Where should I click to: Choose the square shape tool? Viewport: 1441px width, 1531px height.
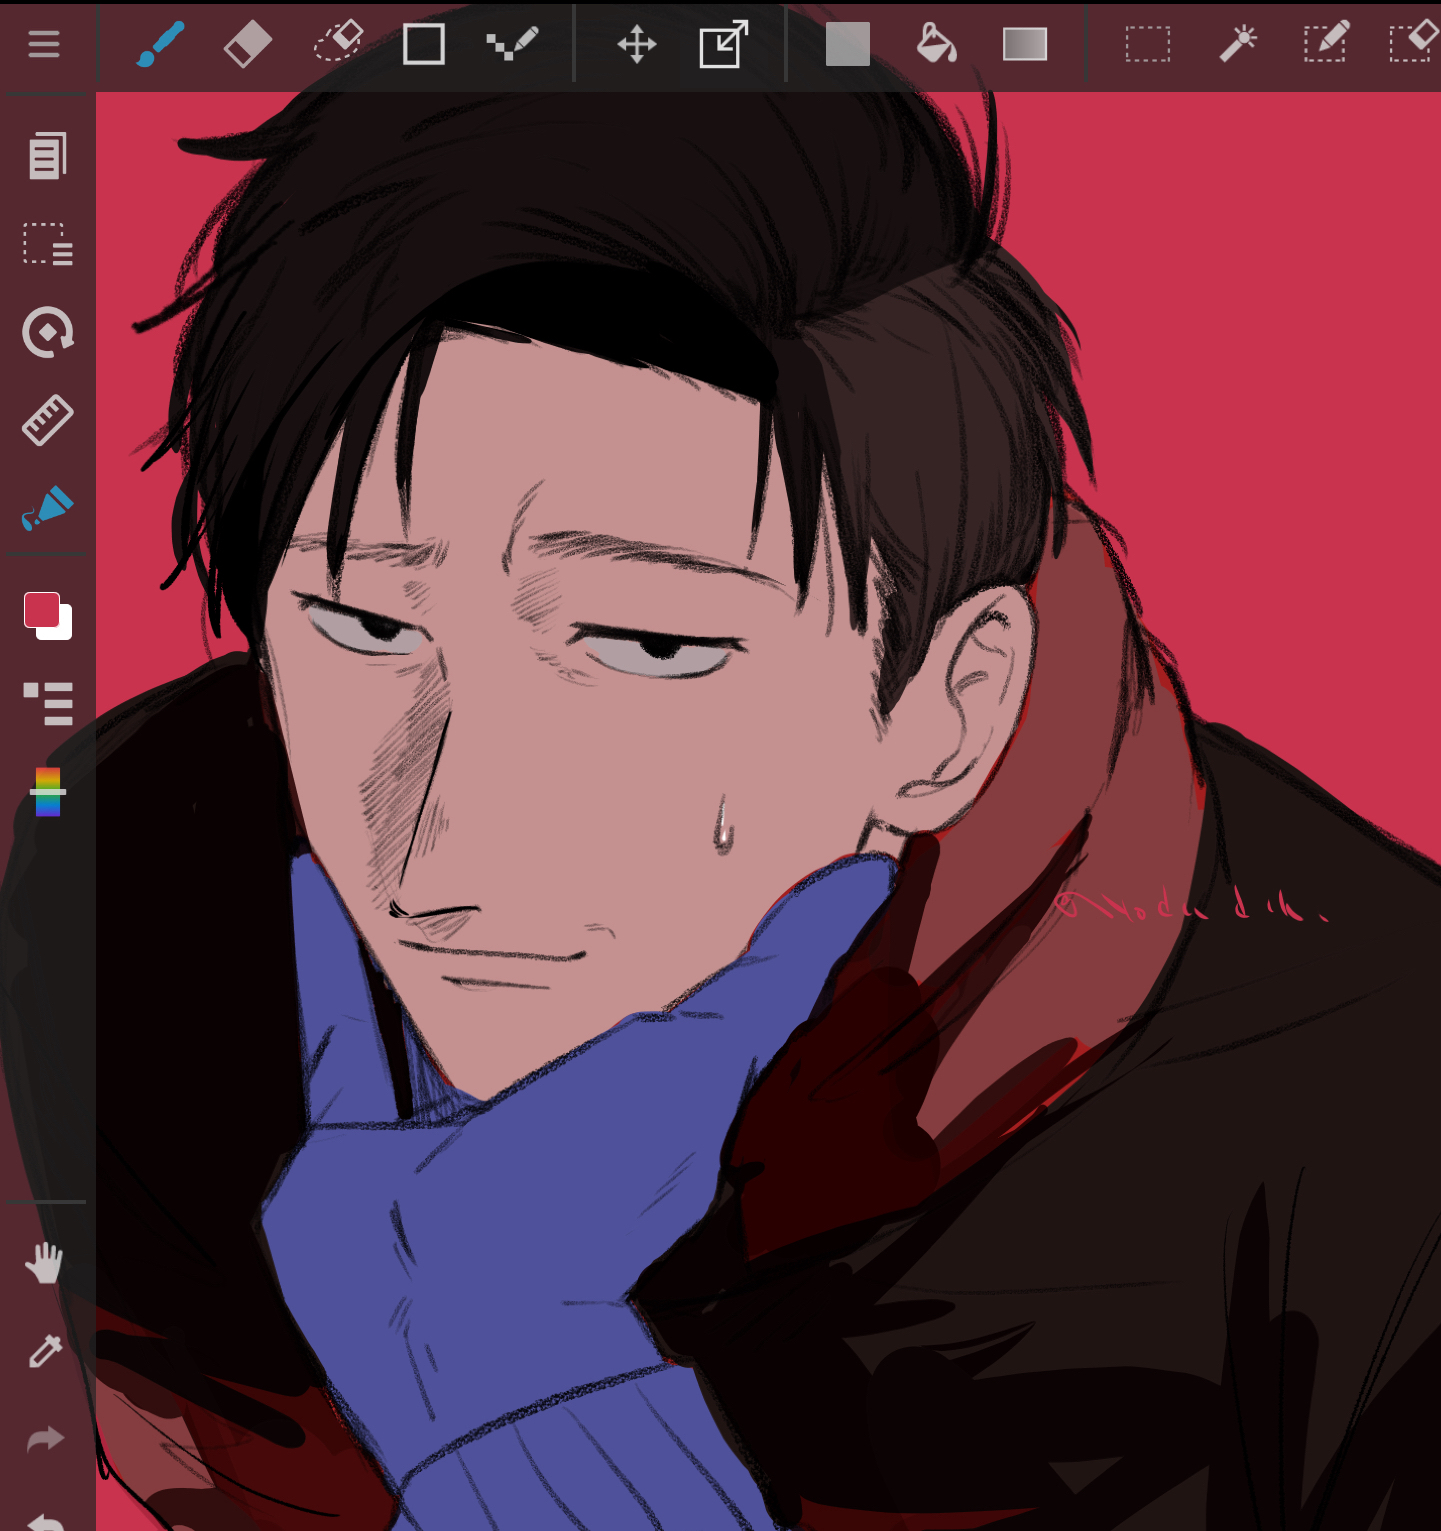point(423,44)
